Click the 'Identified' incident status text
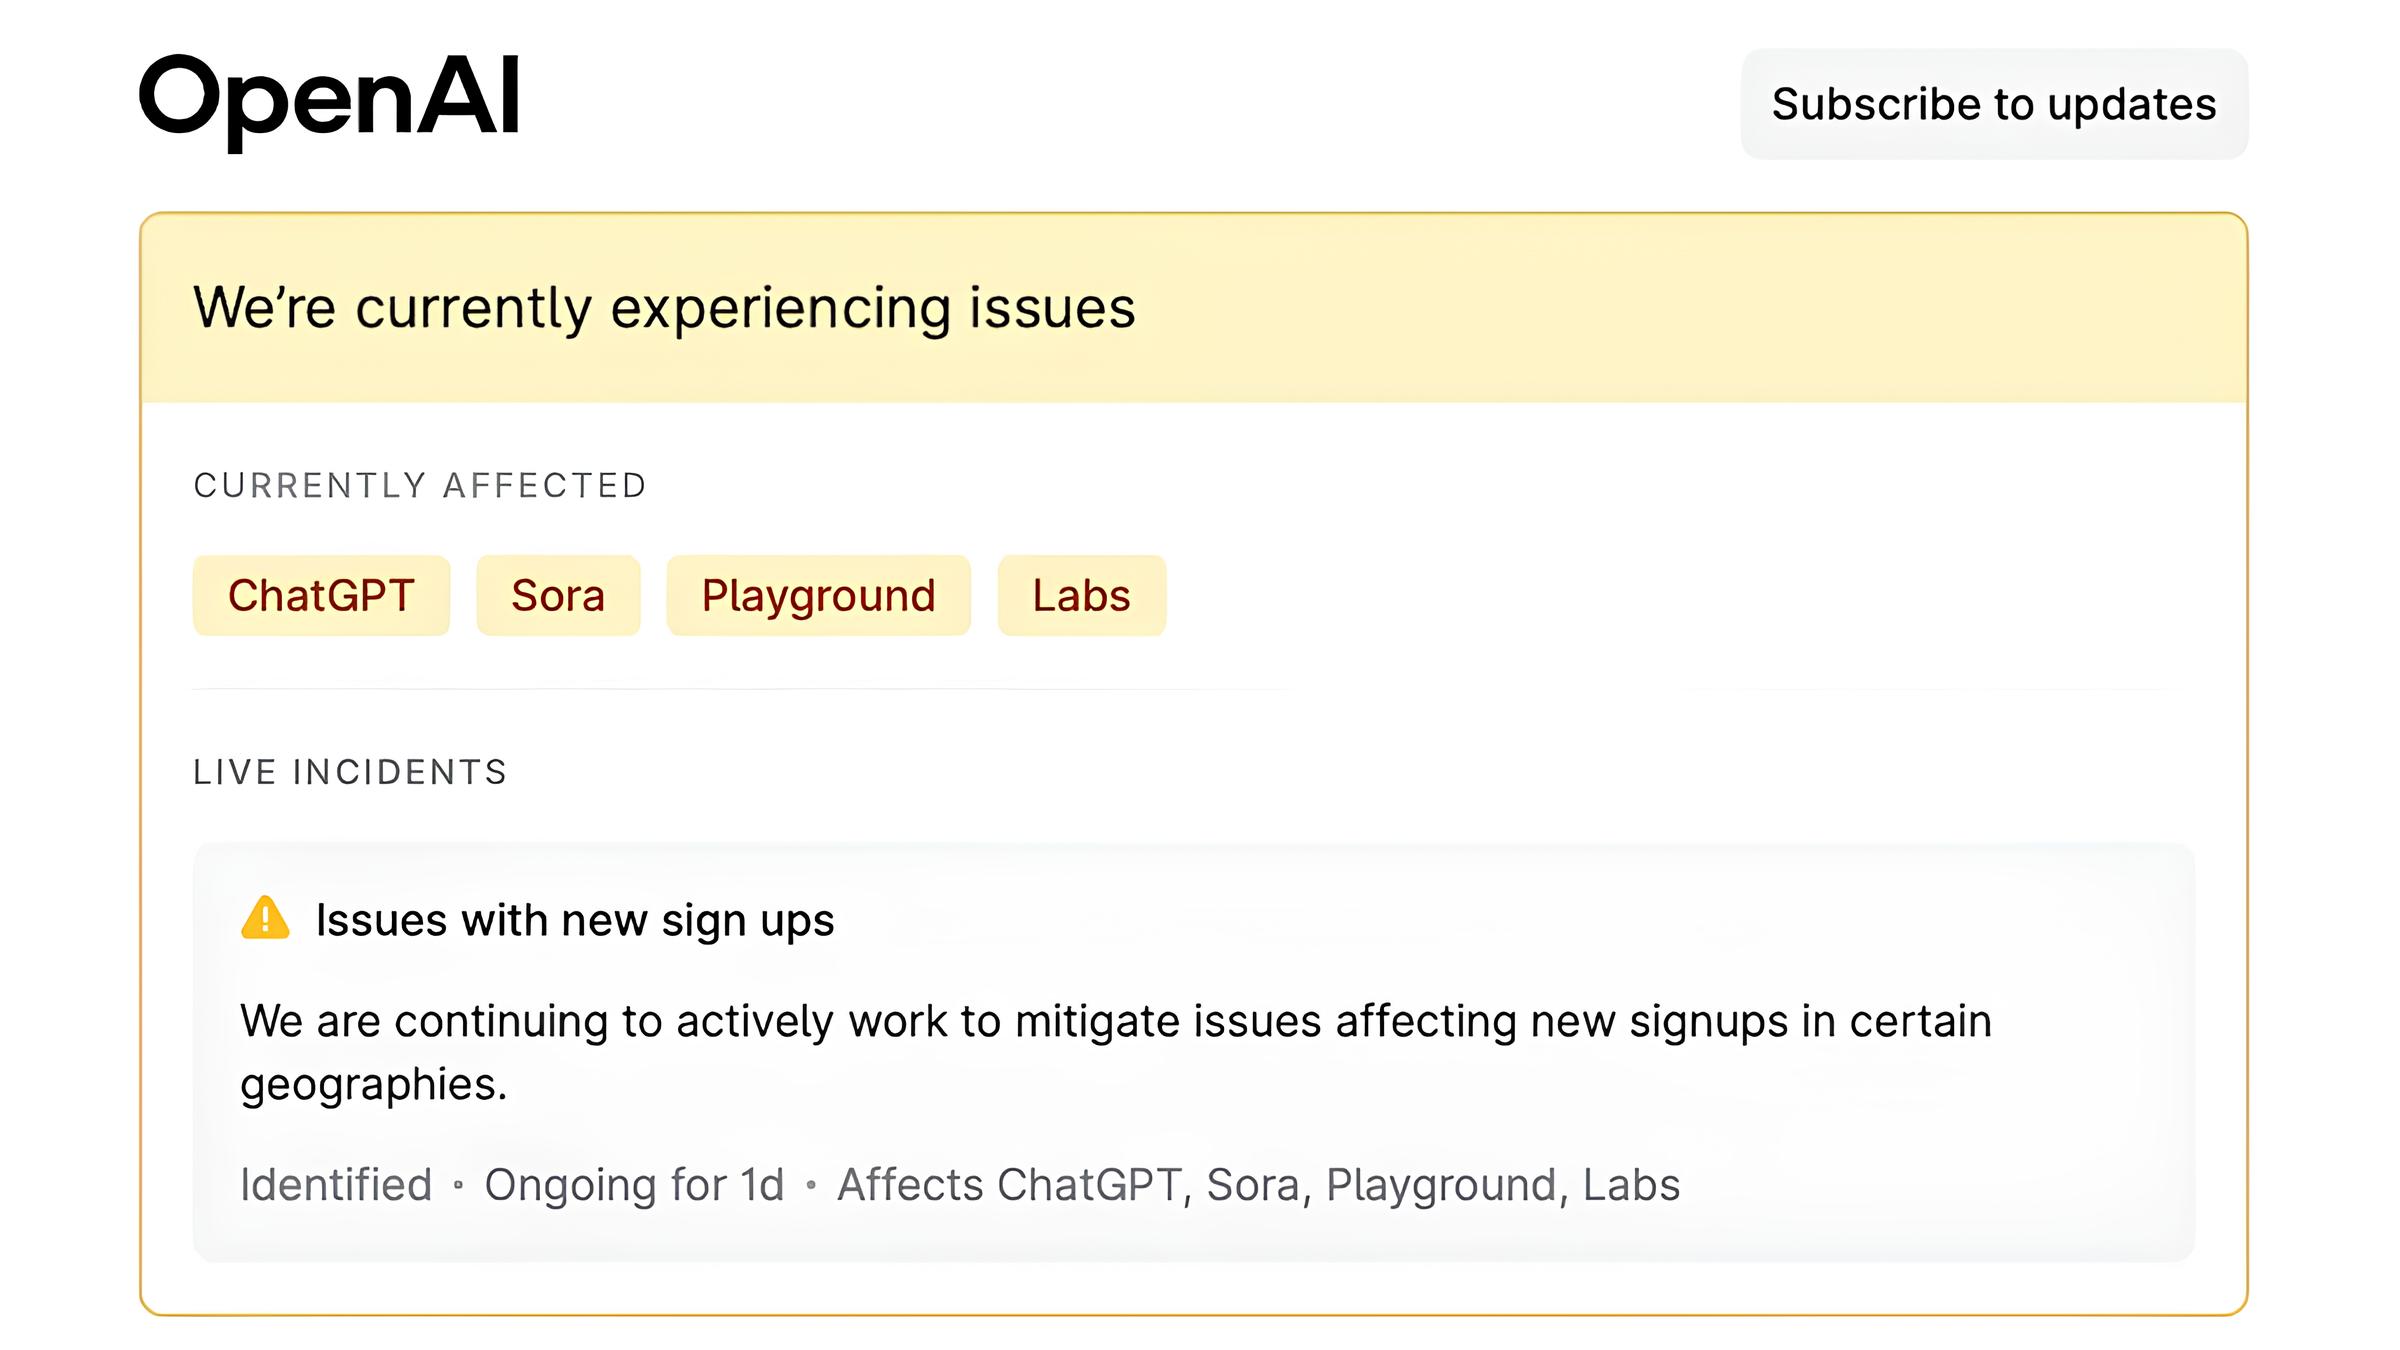2400x1350 pixels. click(x=336, y=1185)
